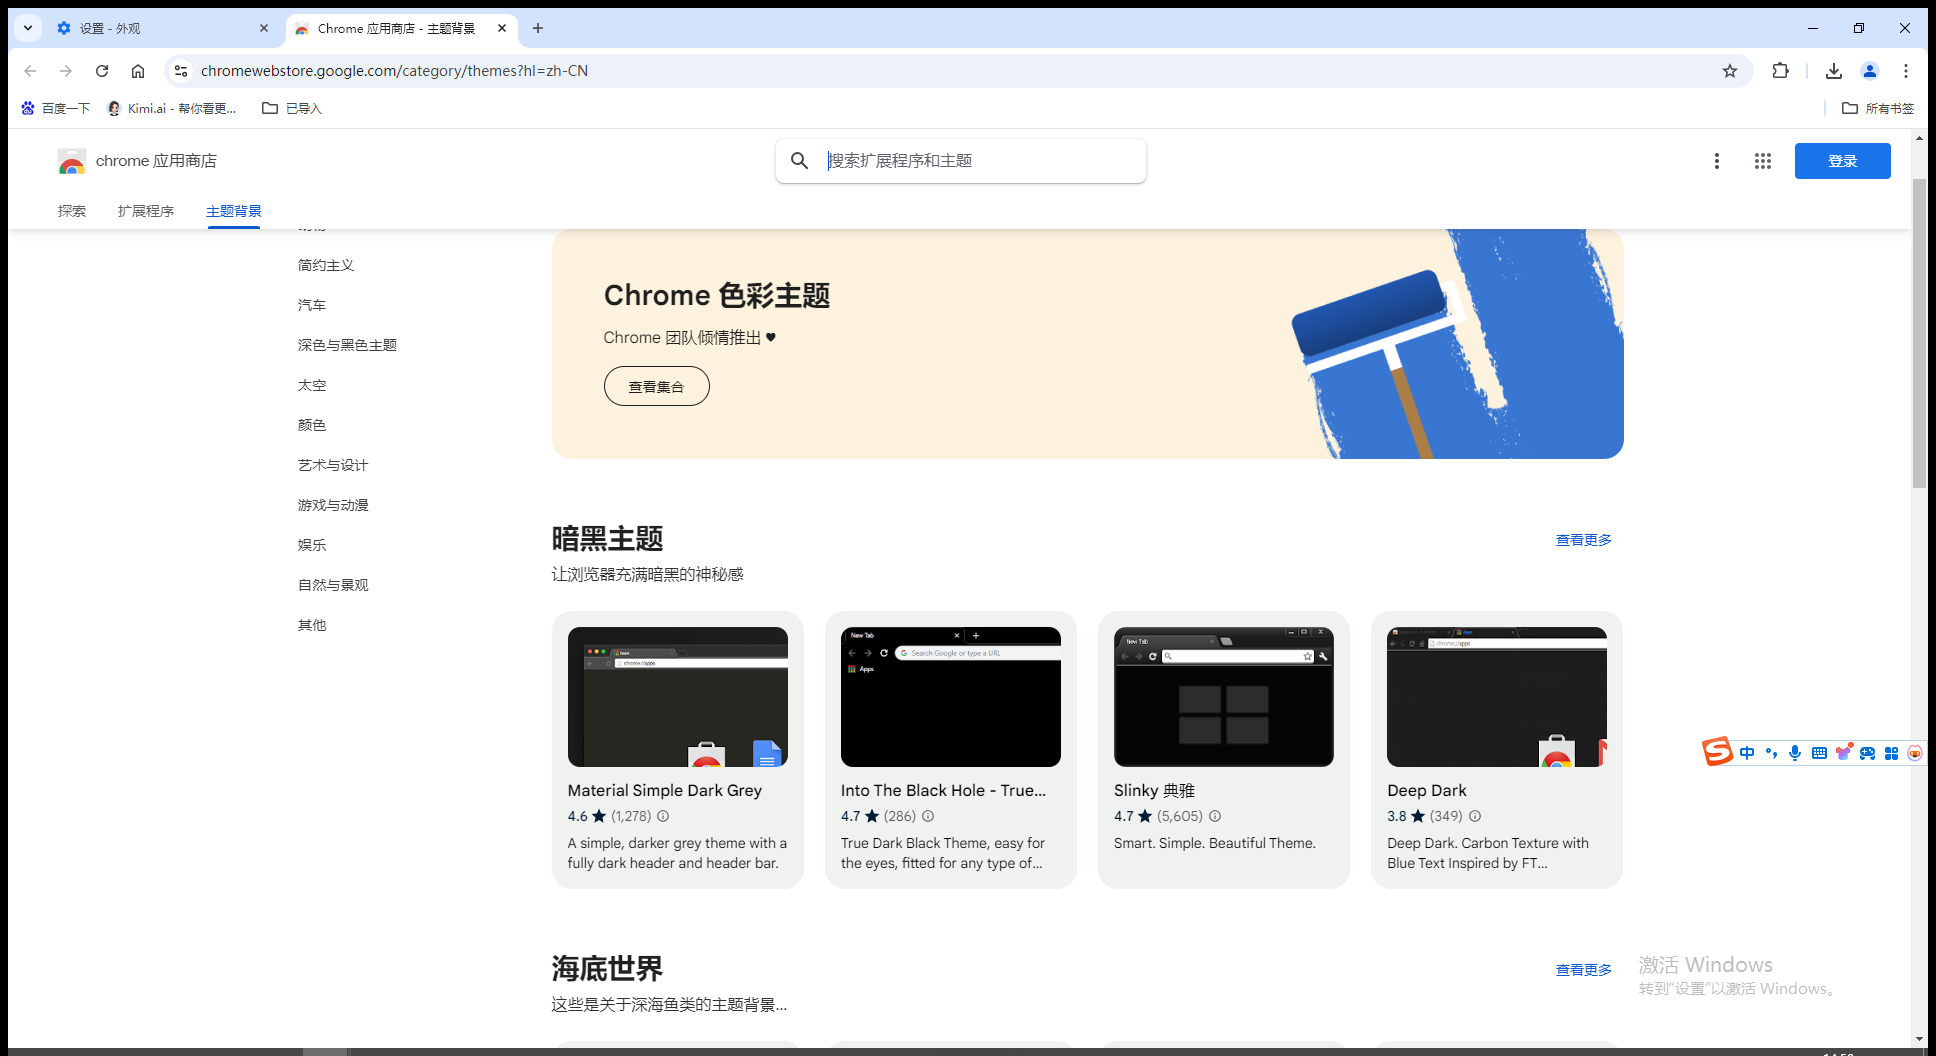The image size is (1936, 1056).
Task: Choose the 太空 category
Action: pyautogui.click(x=312, y=385)
